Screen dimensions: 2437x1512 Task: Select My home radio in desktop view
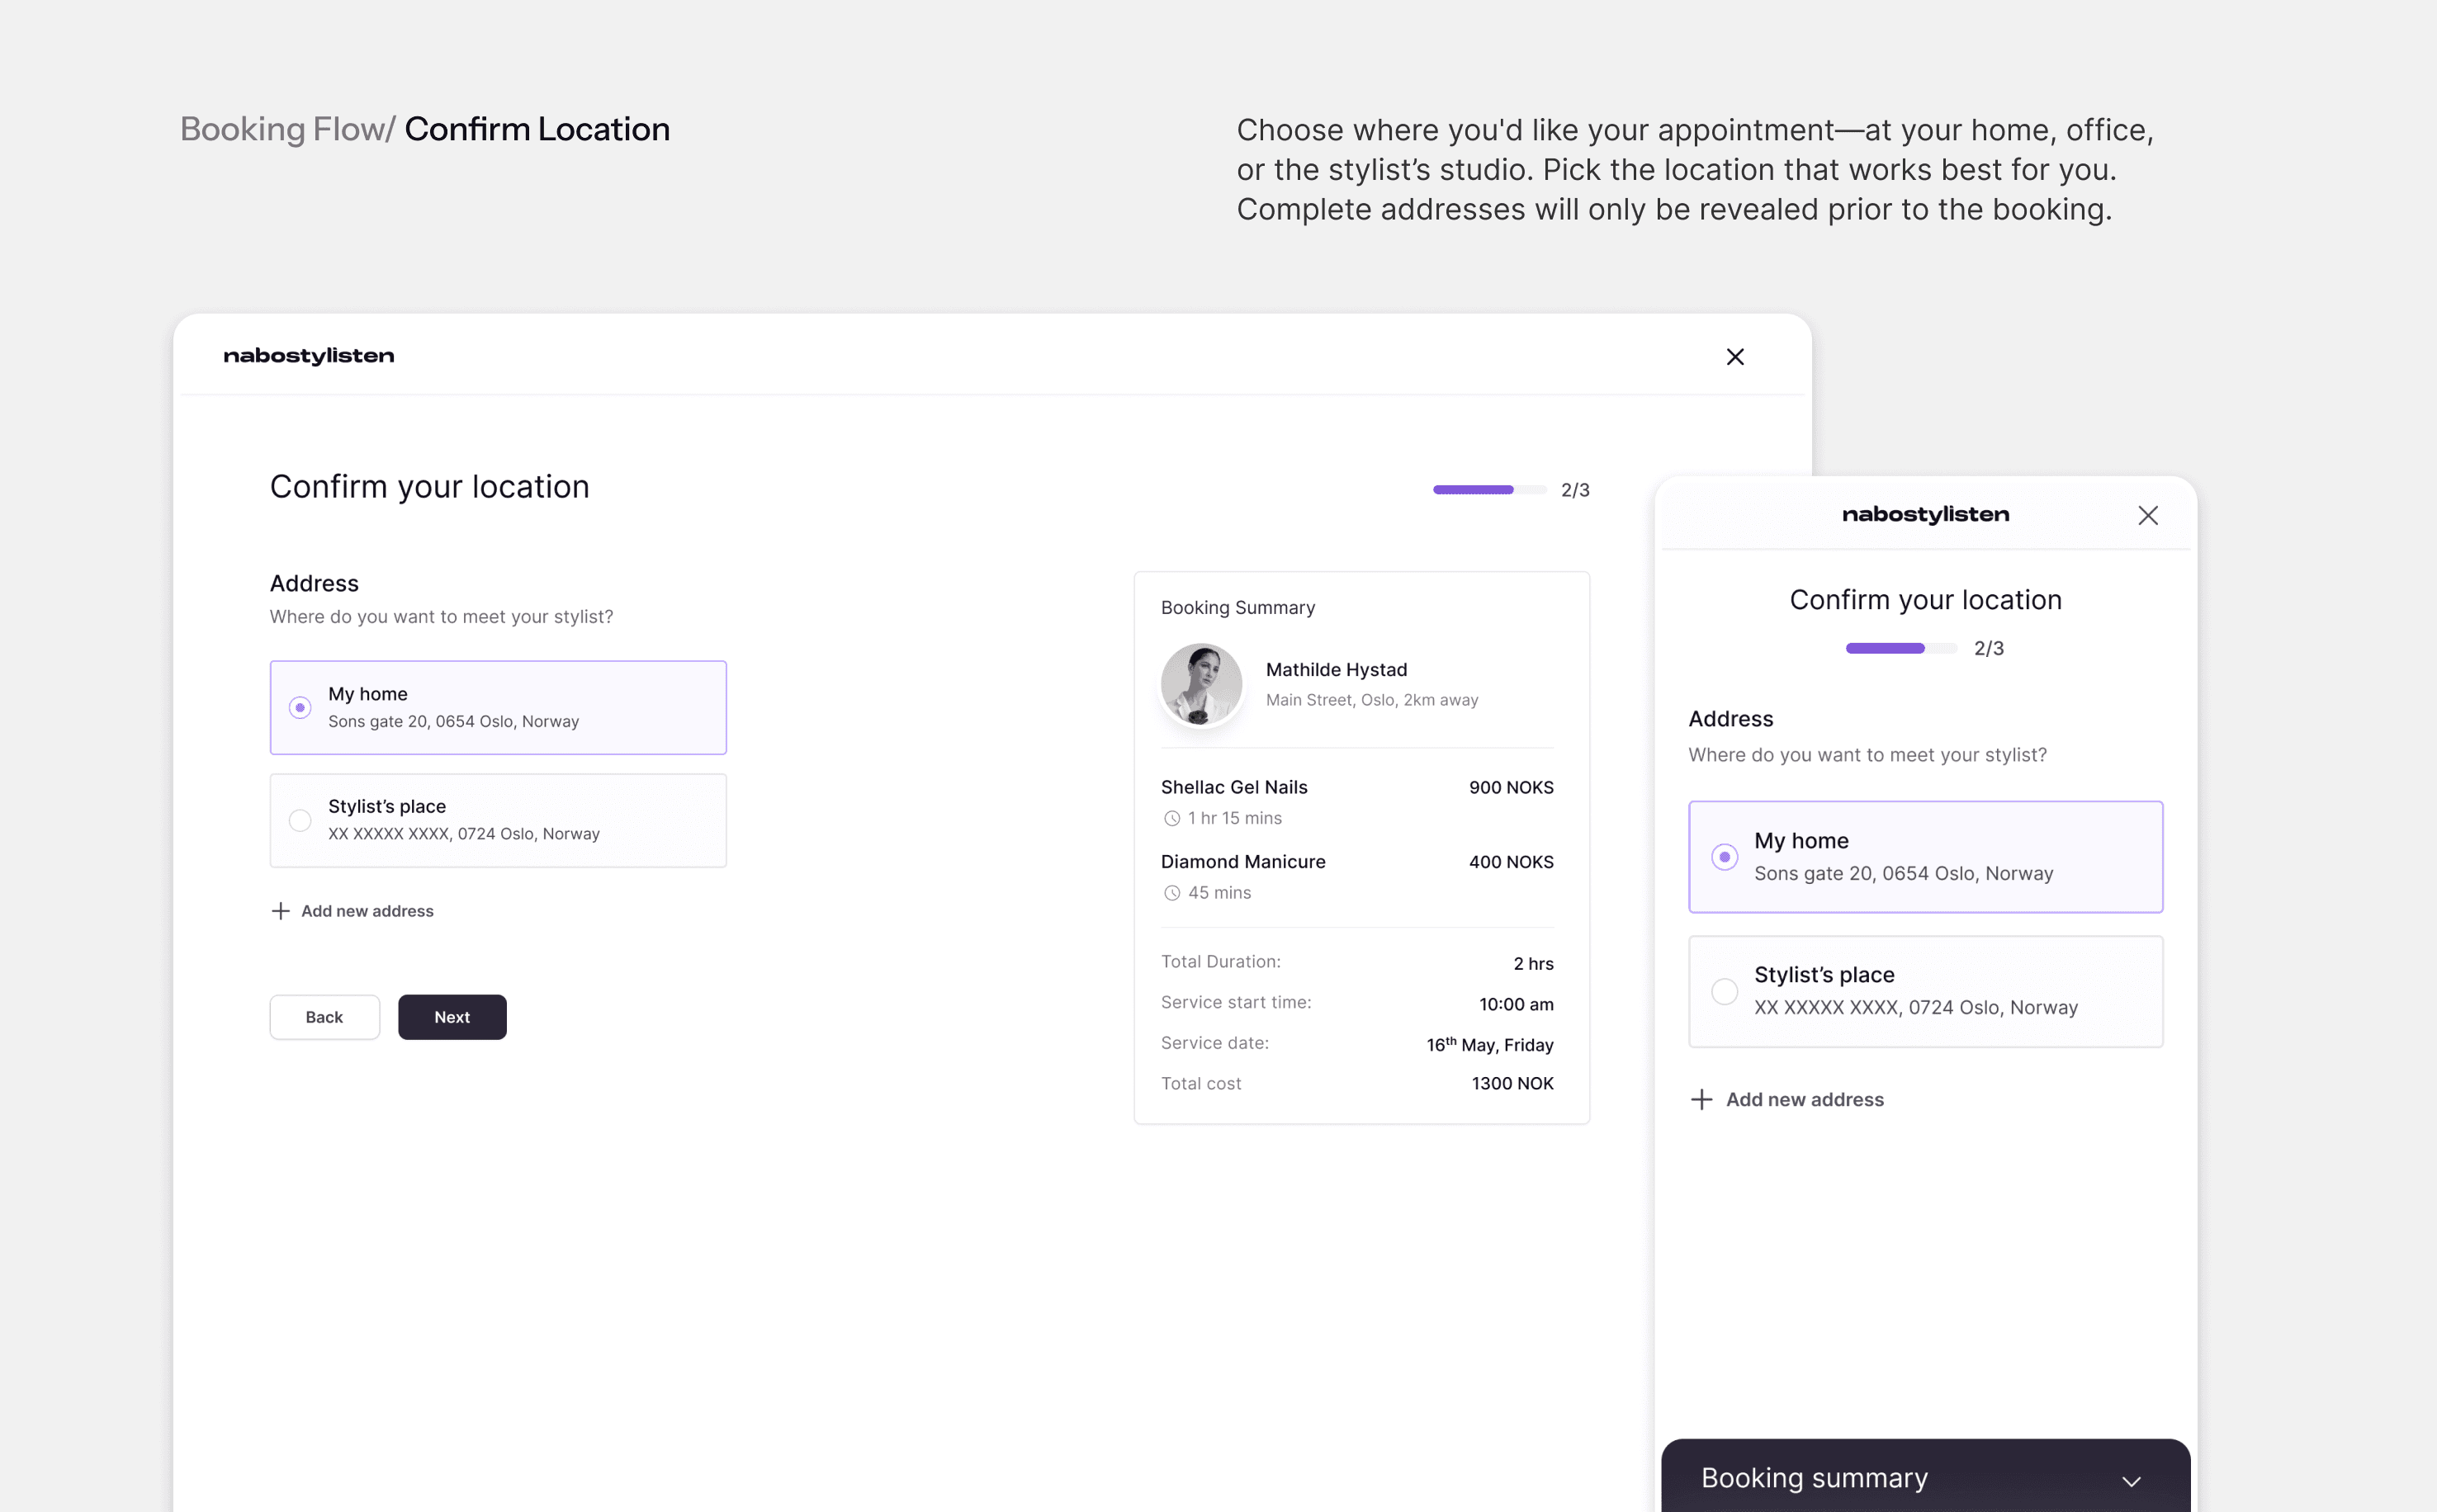(300, 708)
